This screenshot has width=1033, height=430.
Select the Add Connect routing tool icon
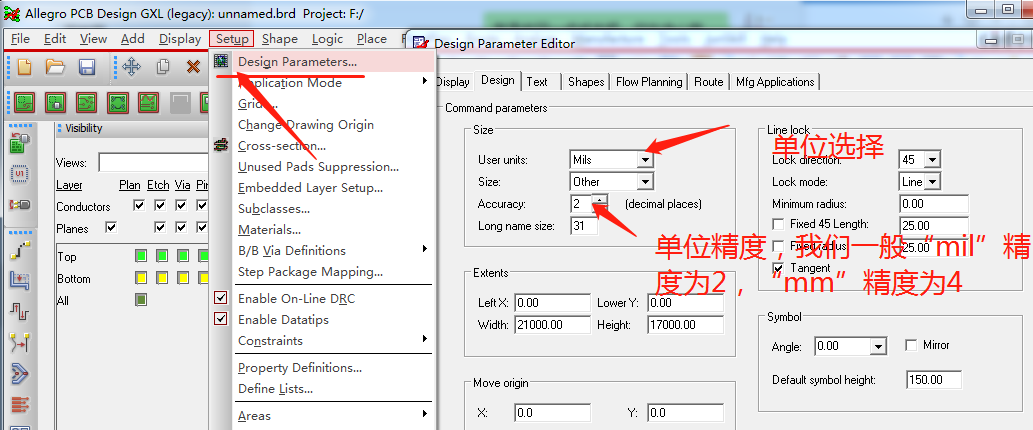point(20,251)
